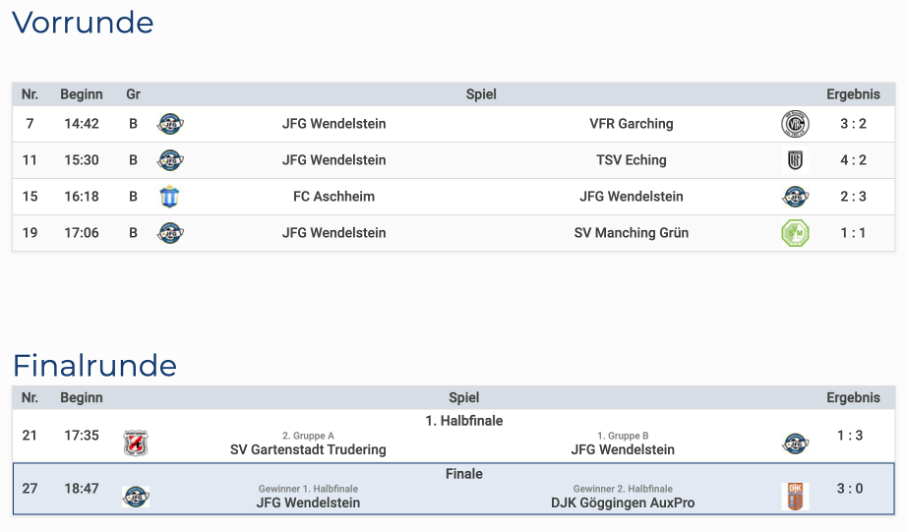The height and width of the screenshot is (532, 908).
Task: Select FC Aschheim team name
Action: pyautogui.click(x=334, y=197)
